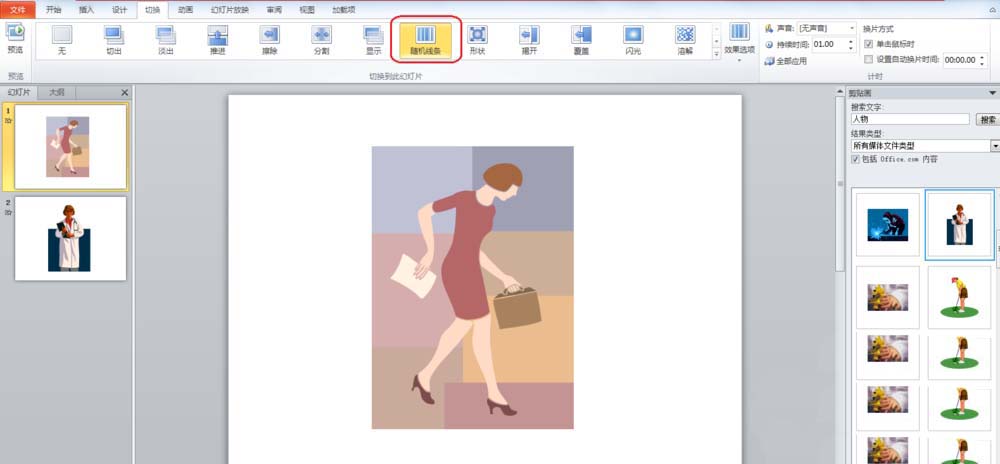Toggle 单击鼠标时 on mouse click checkbox
Viewport: 1000px width, 464px height.
868,44
